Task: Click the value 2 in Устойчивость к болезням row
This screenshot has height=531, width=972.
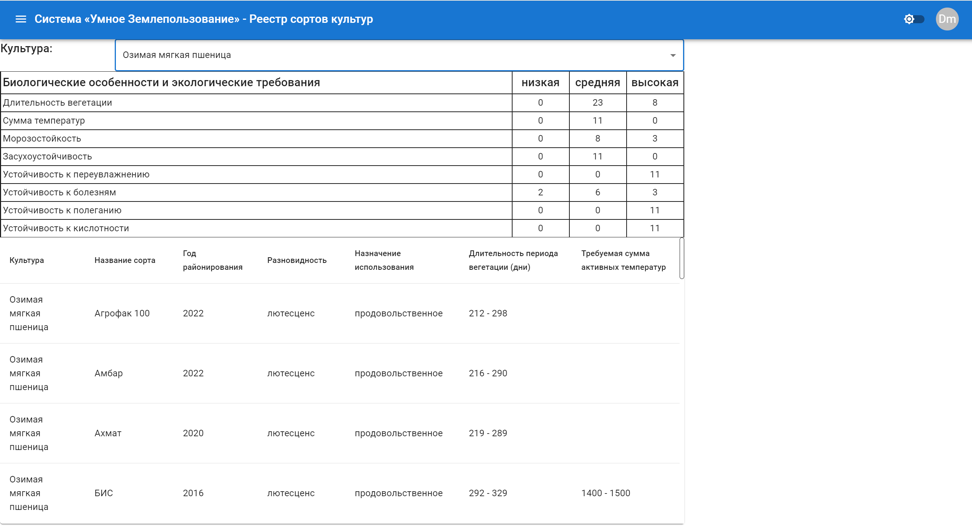Action: click(x=541, y=193)
